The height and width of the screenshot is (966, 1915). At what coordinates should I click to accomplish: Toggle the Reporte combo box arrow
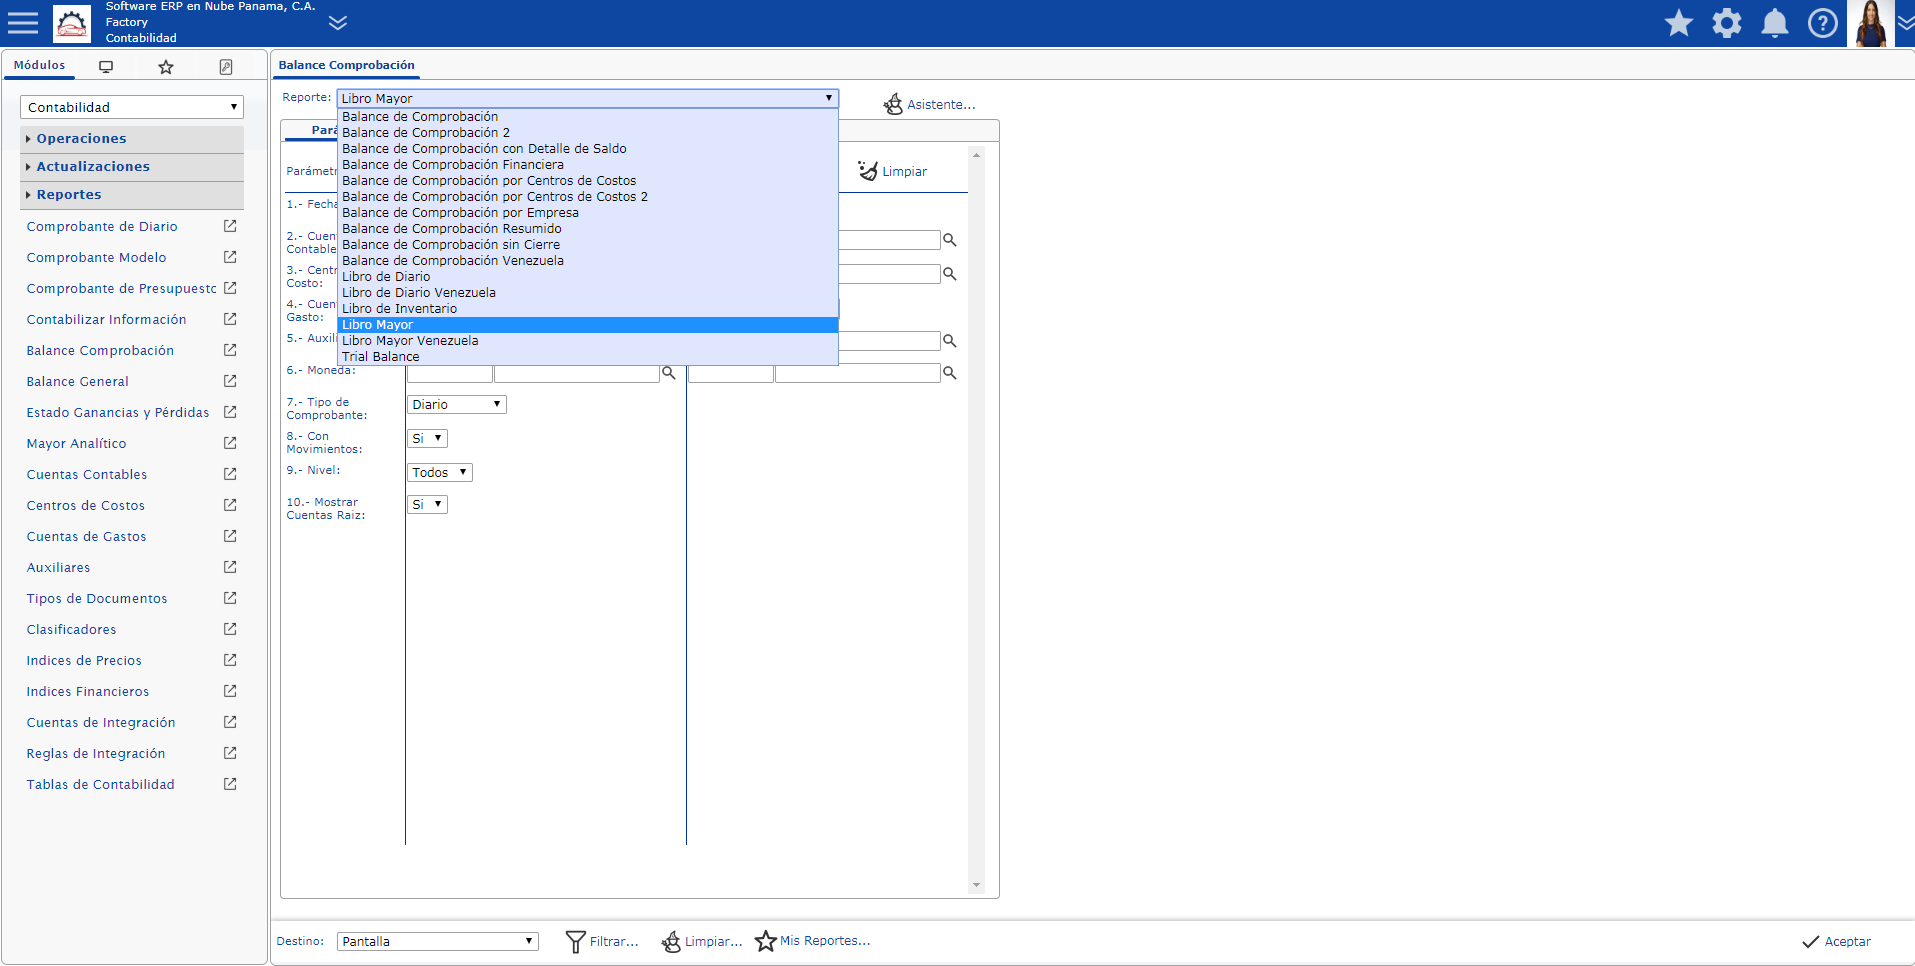pyautogui.click(x=829, y=98)
